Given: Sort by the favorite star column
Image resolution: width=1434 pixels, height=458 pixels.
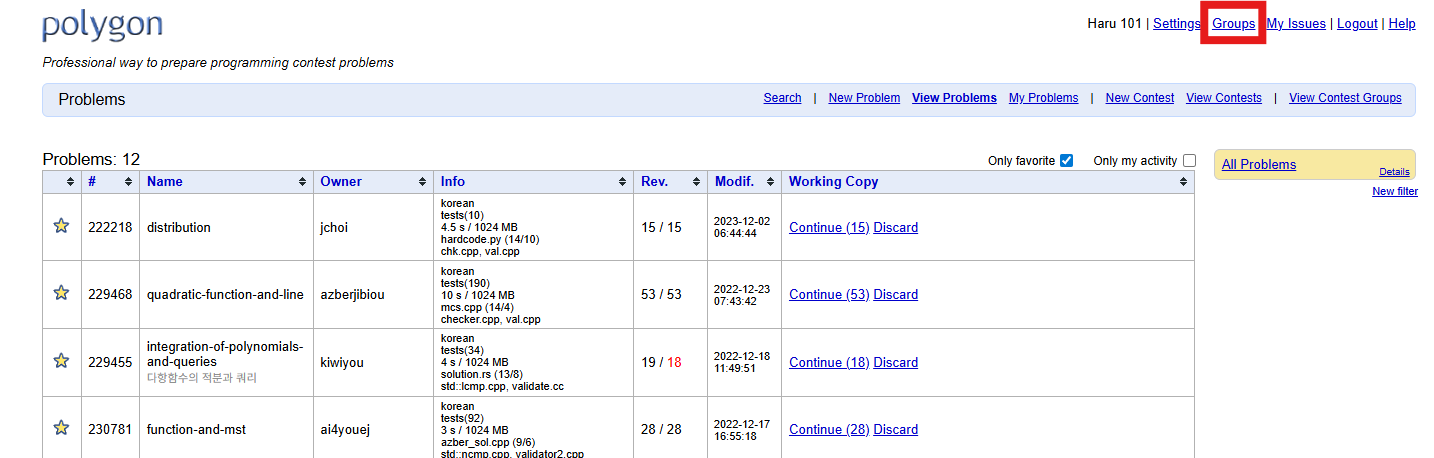Looking at the screenshot, I should [x=70, y=182].
